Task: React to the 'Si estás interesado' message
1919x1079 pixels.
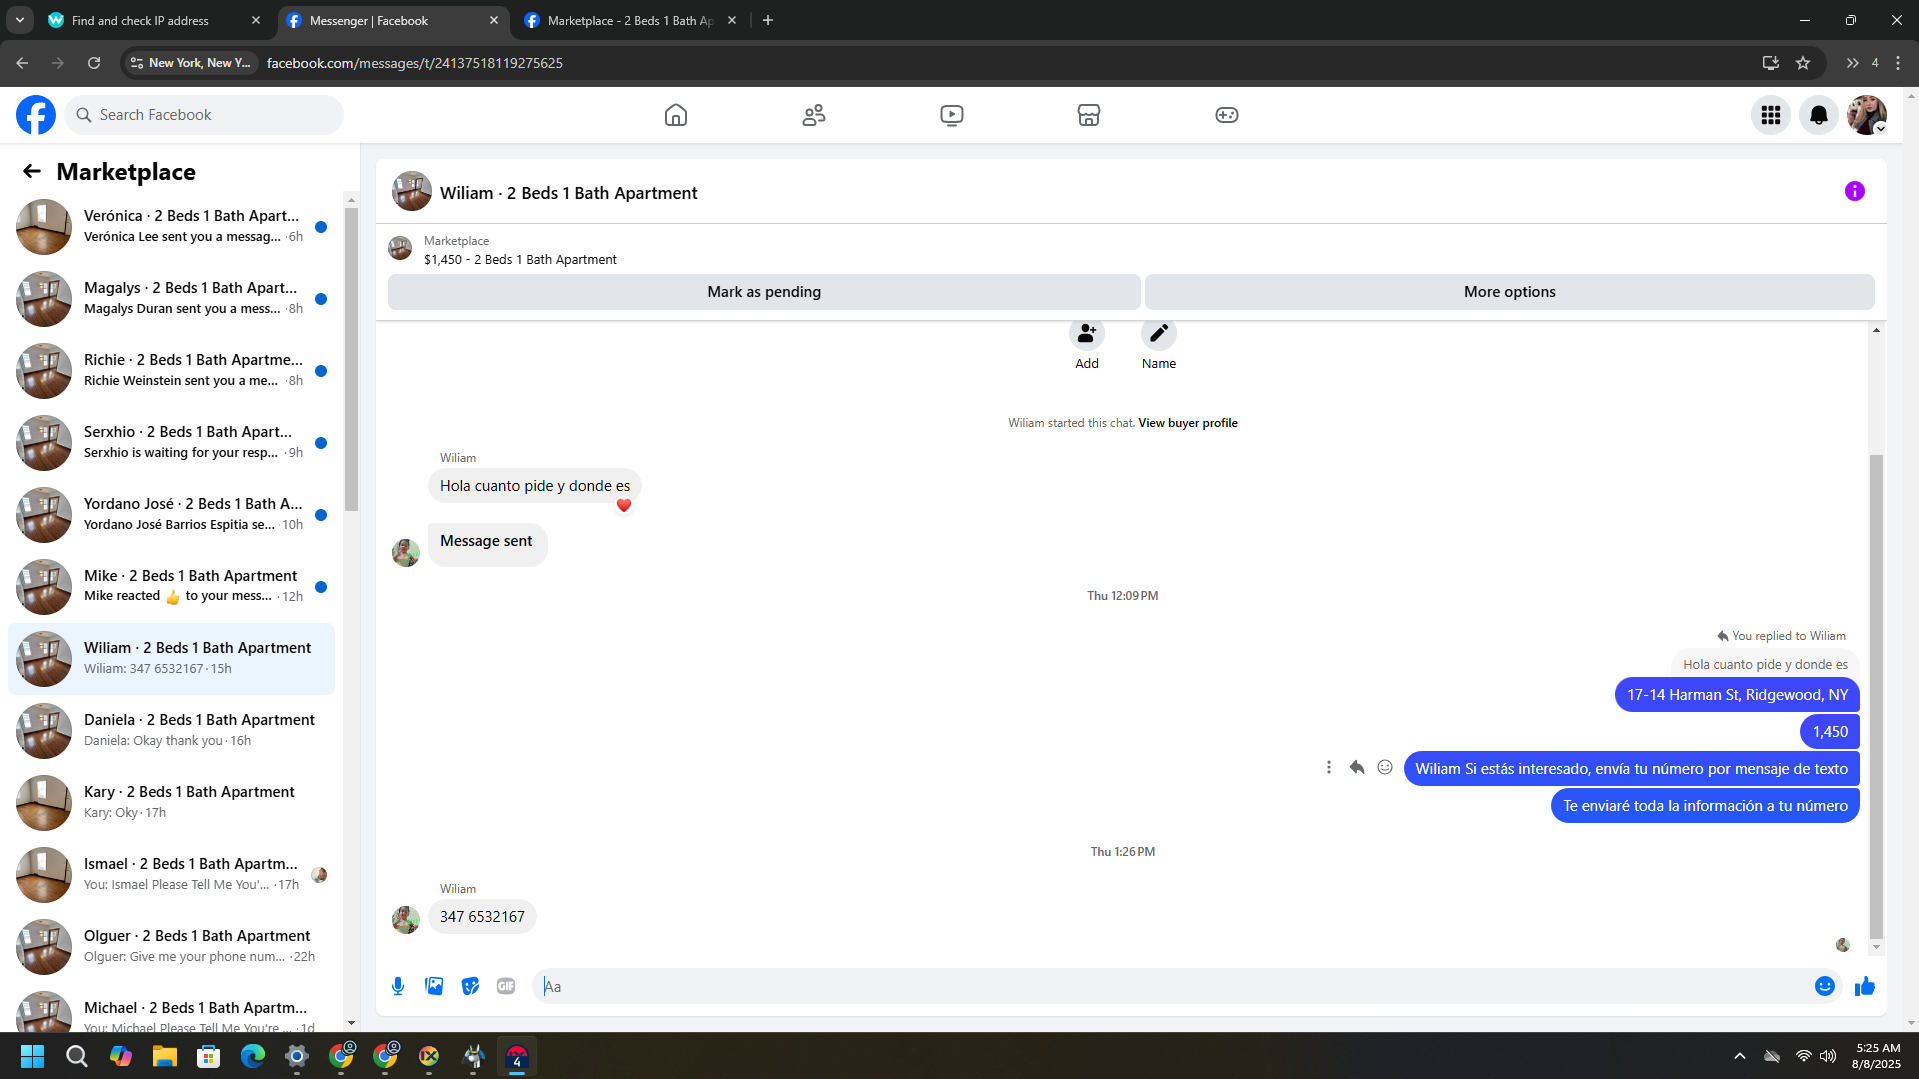Action: pos(1385,767)
